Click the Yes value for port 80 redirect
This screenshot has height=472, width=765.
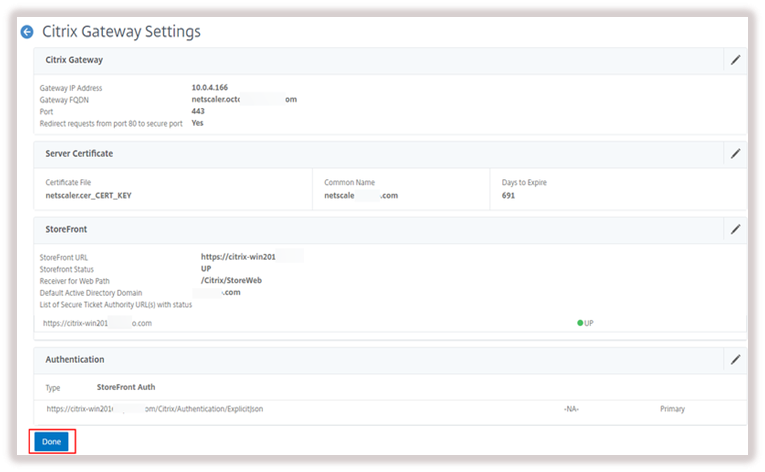pos(197,123)
